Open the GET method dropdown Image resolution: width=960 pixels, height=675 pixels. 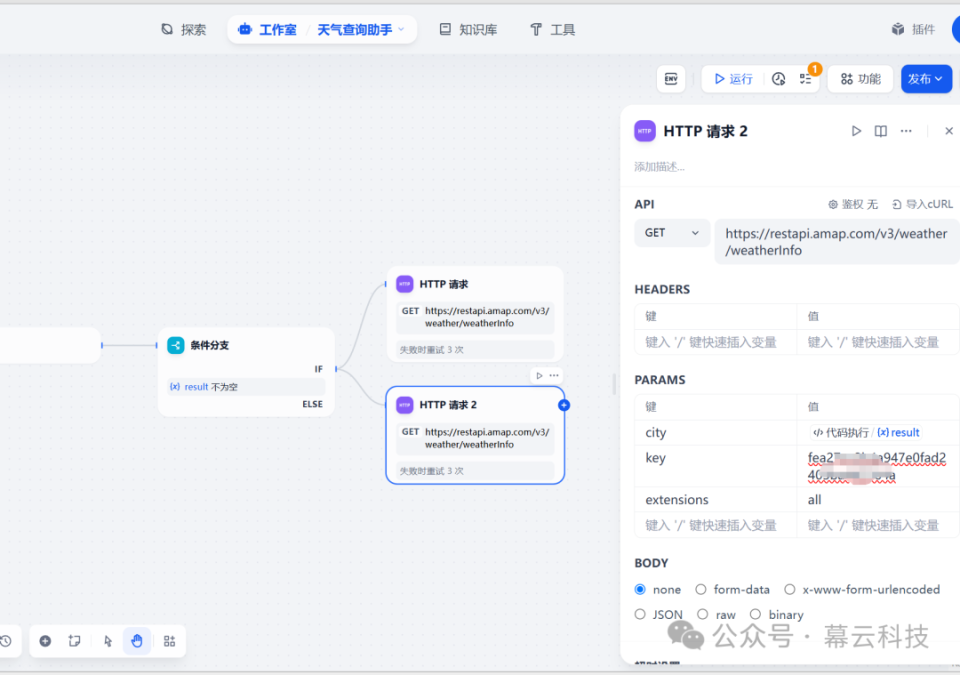click(671, 232)
